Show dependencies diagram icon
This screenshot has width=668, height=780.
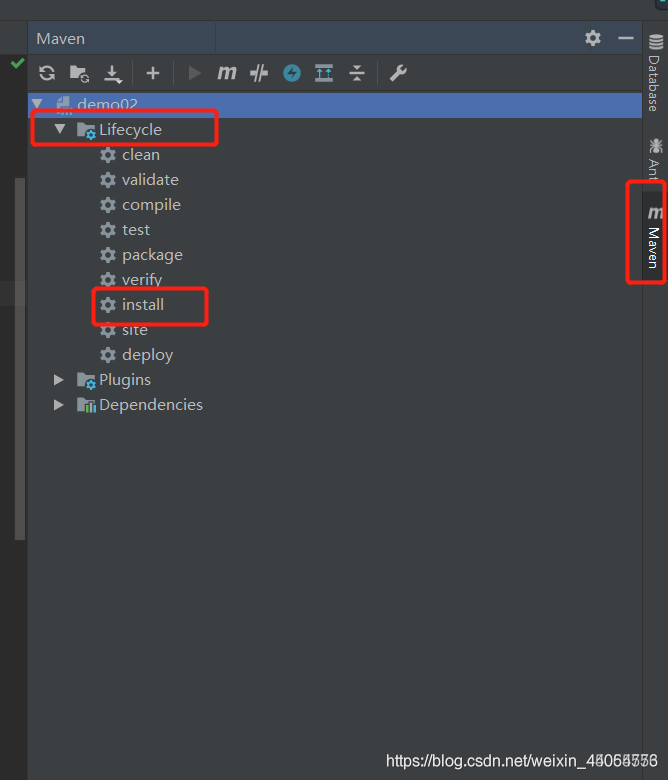[x=324, y=73]
